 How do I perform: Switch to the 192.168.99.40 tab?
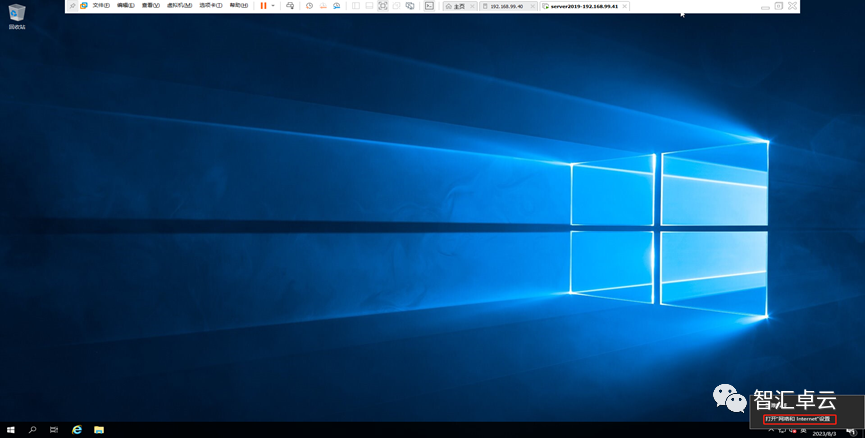point(506,6)
